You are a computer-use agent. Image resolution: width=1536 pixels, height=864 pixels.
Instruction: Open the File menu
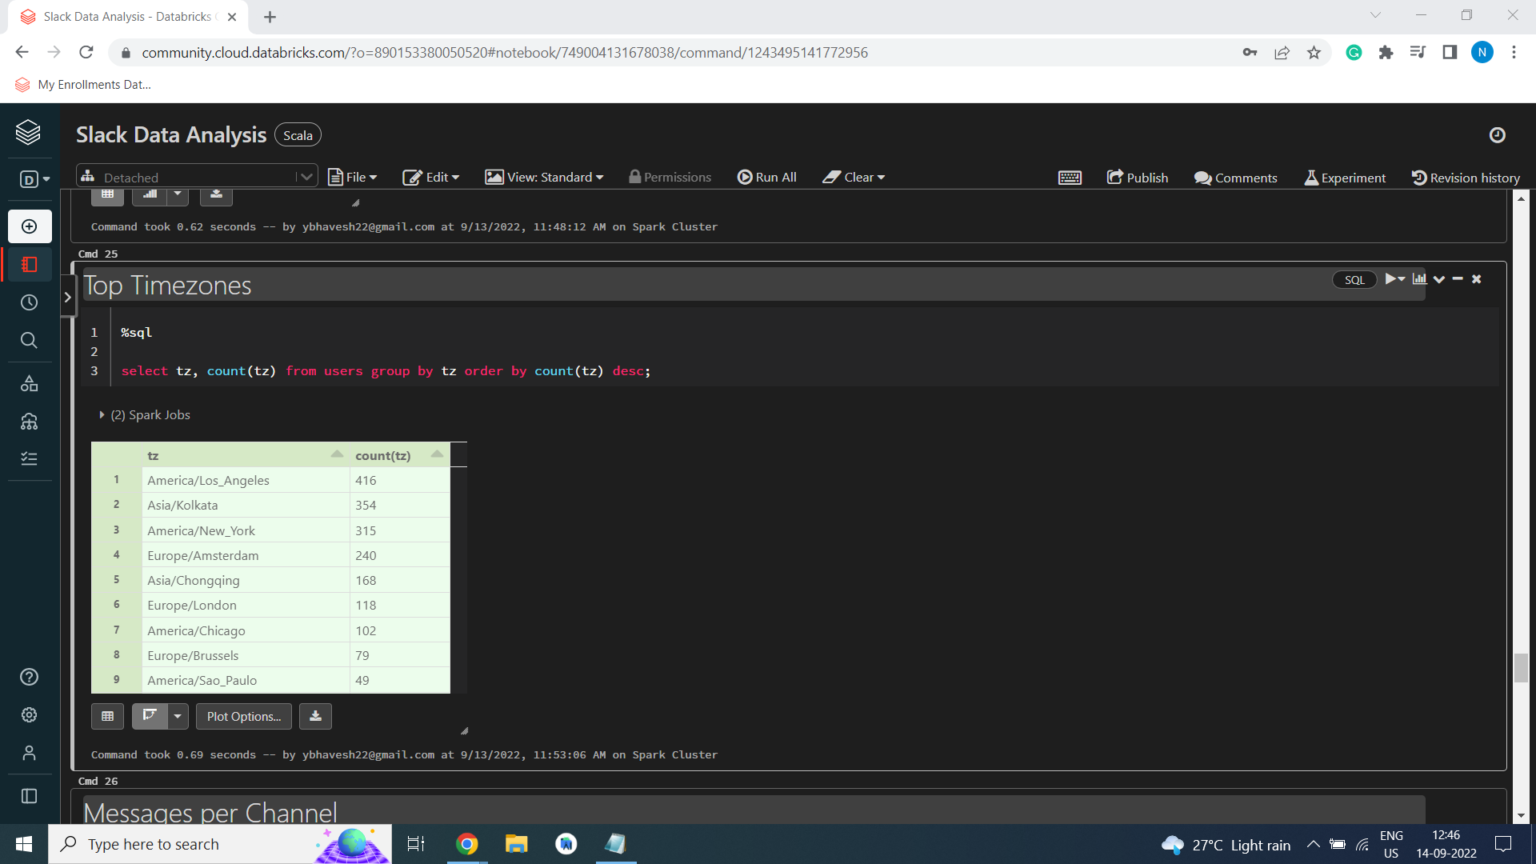pos(353,177)
